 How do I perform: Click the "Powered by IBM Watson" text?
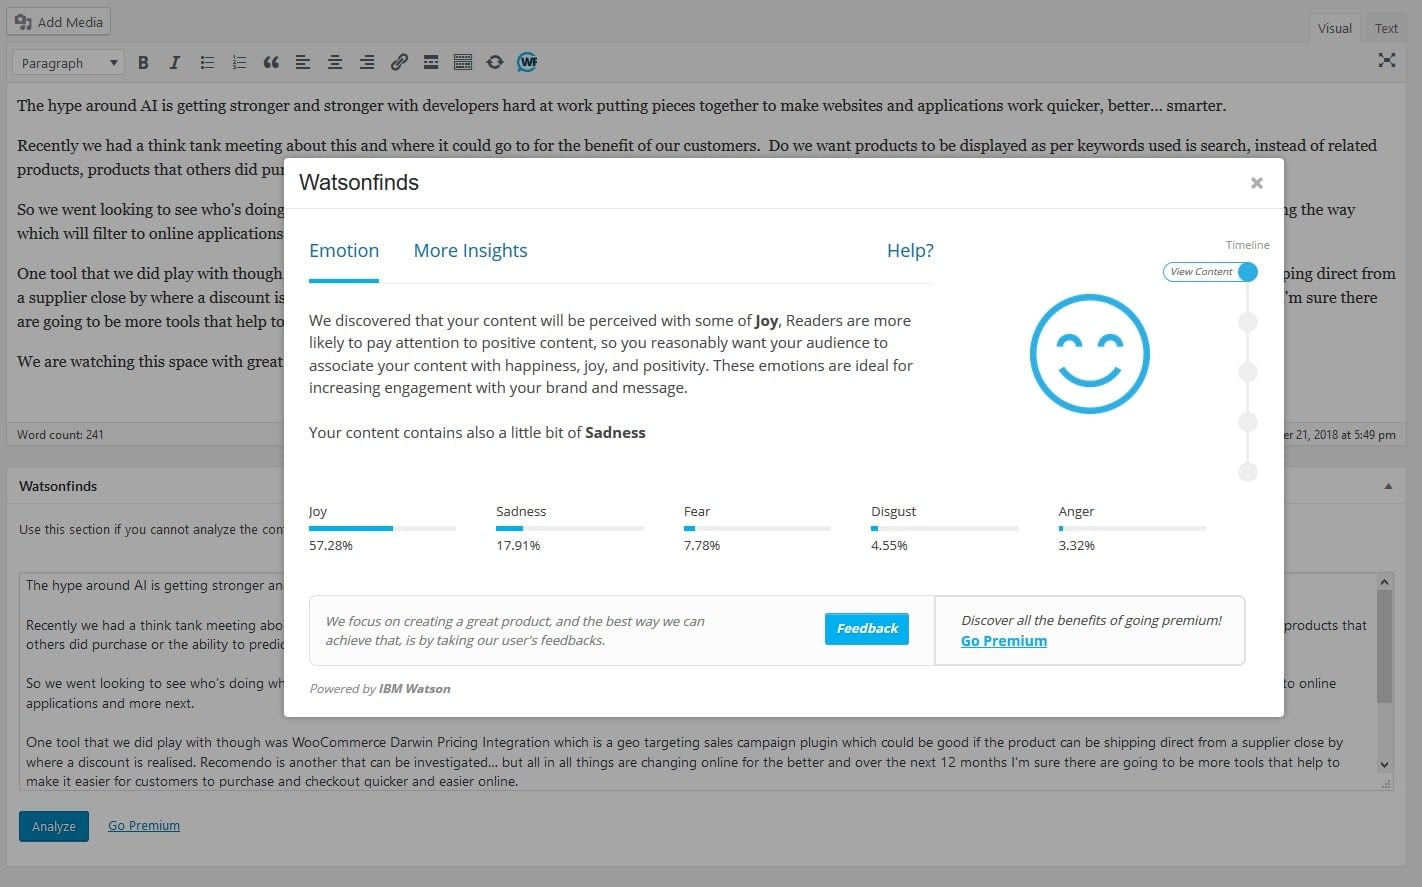pos(380,689)
